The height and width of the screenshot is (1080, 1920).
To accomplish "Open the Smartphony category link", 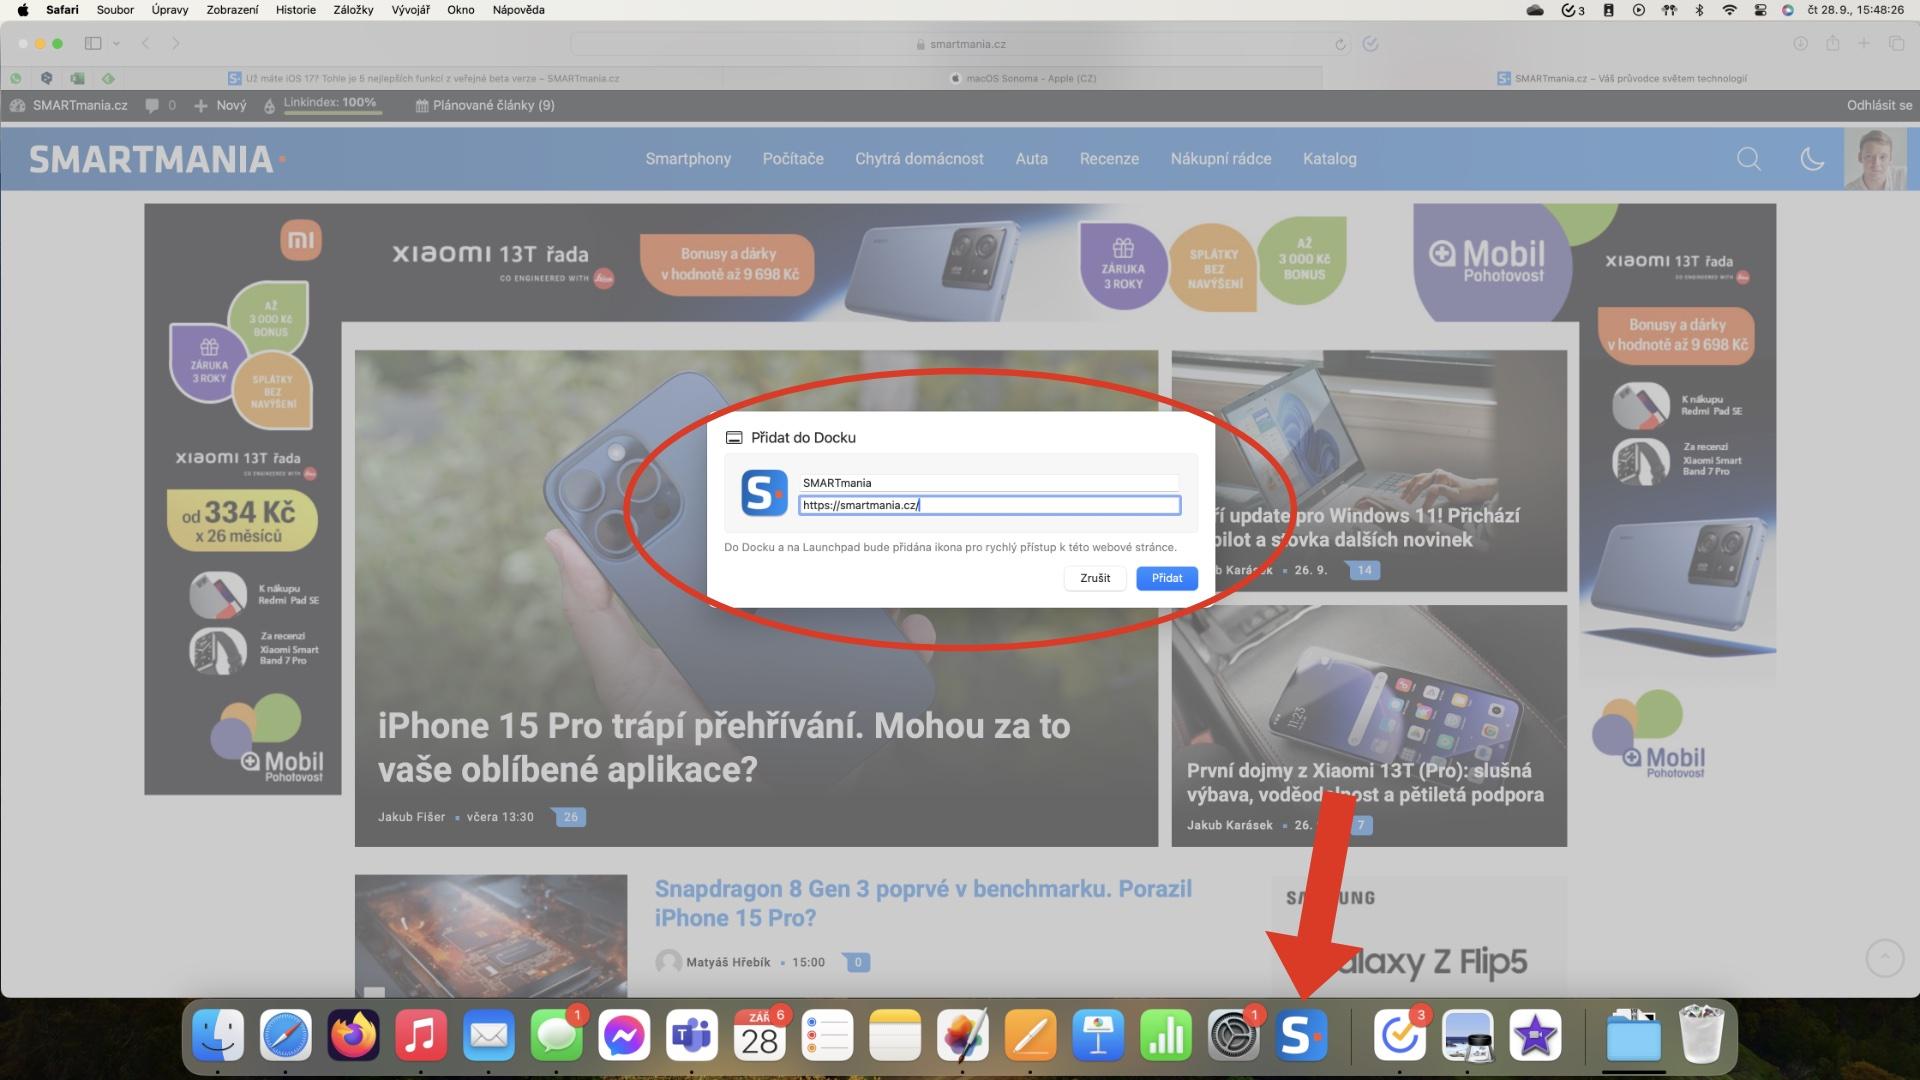I will [688, 159].
